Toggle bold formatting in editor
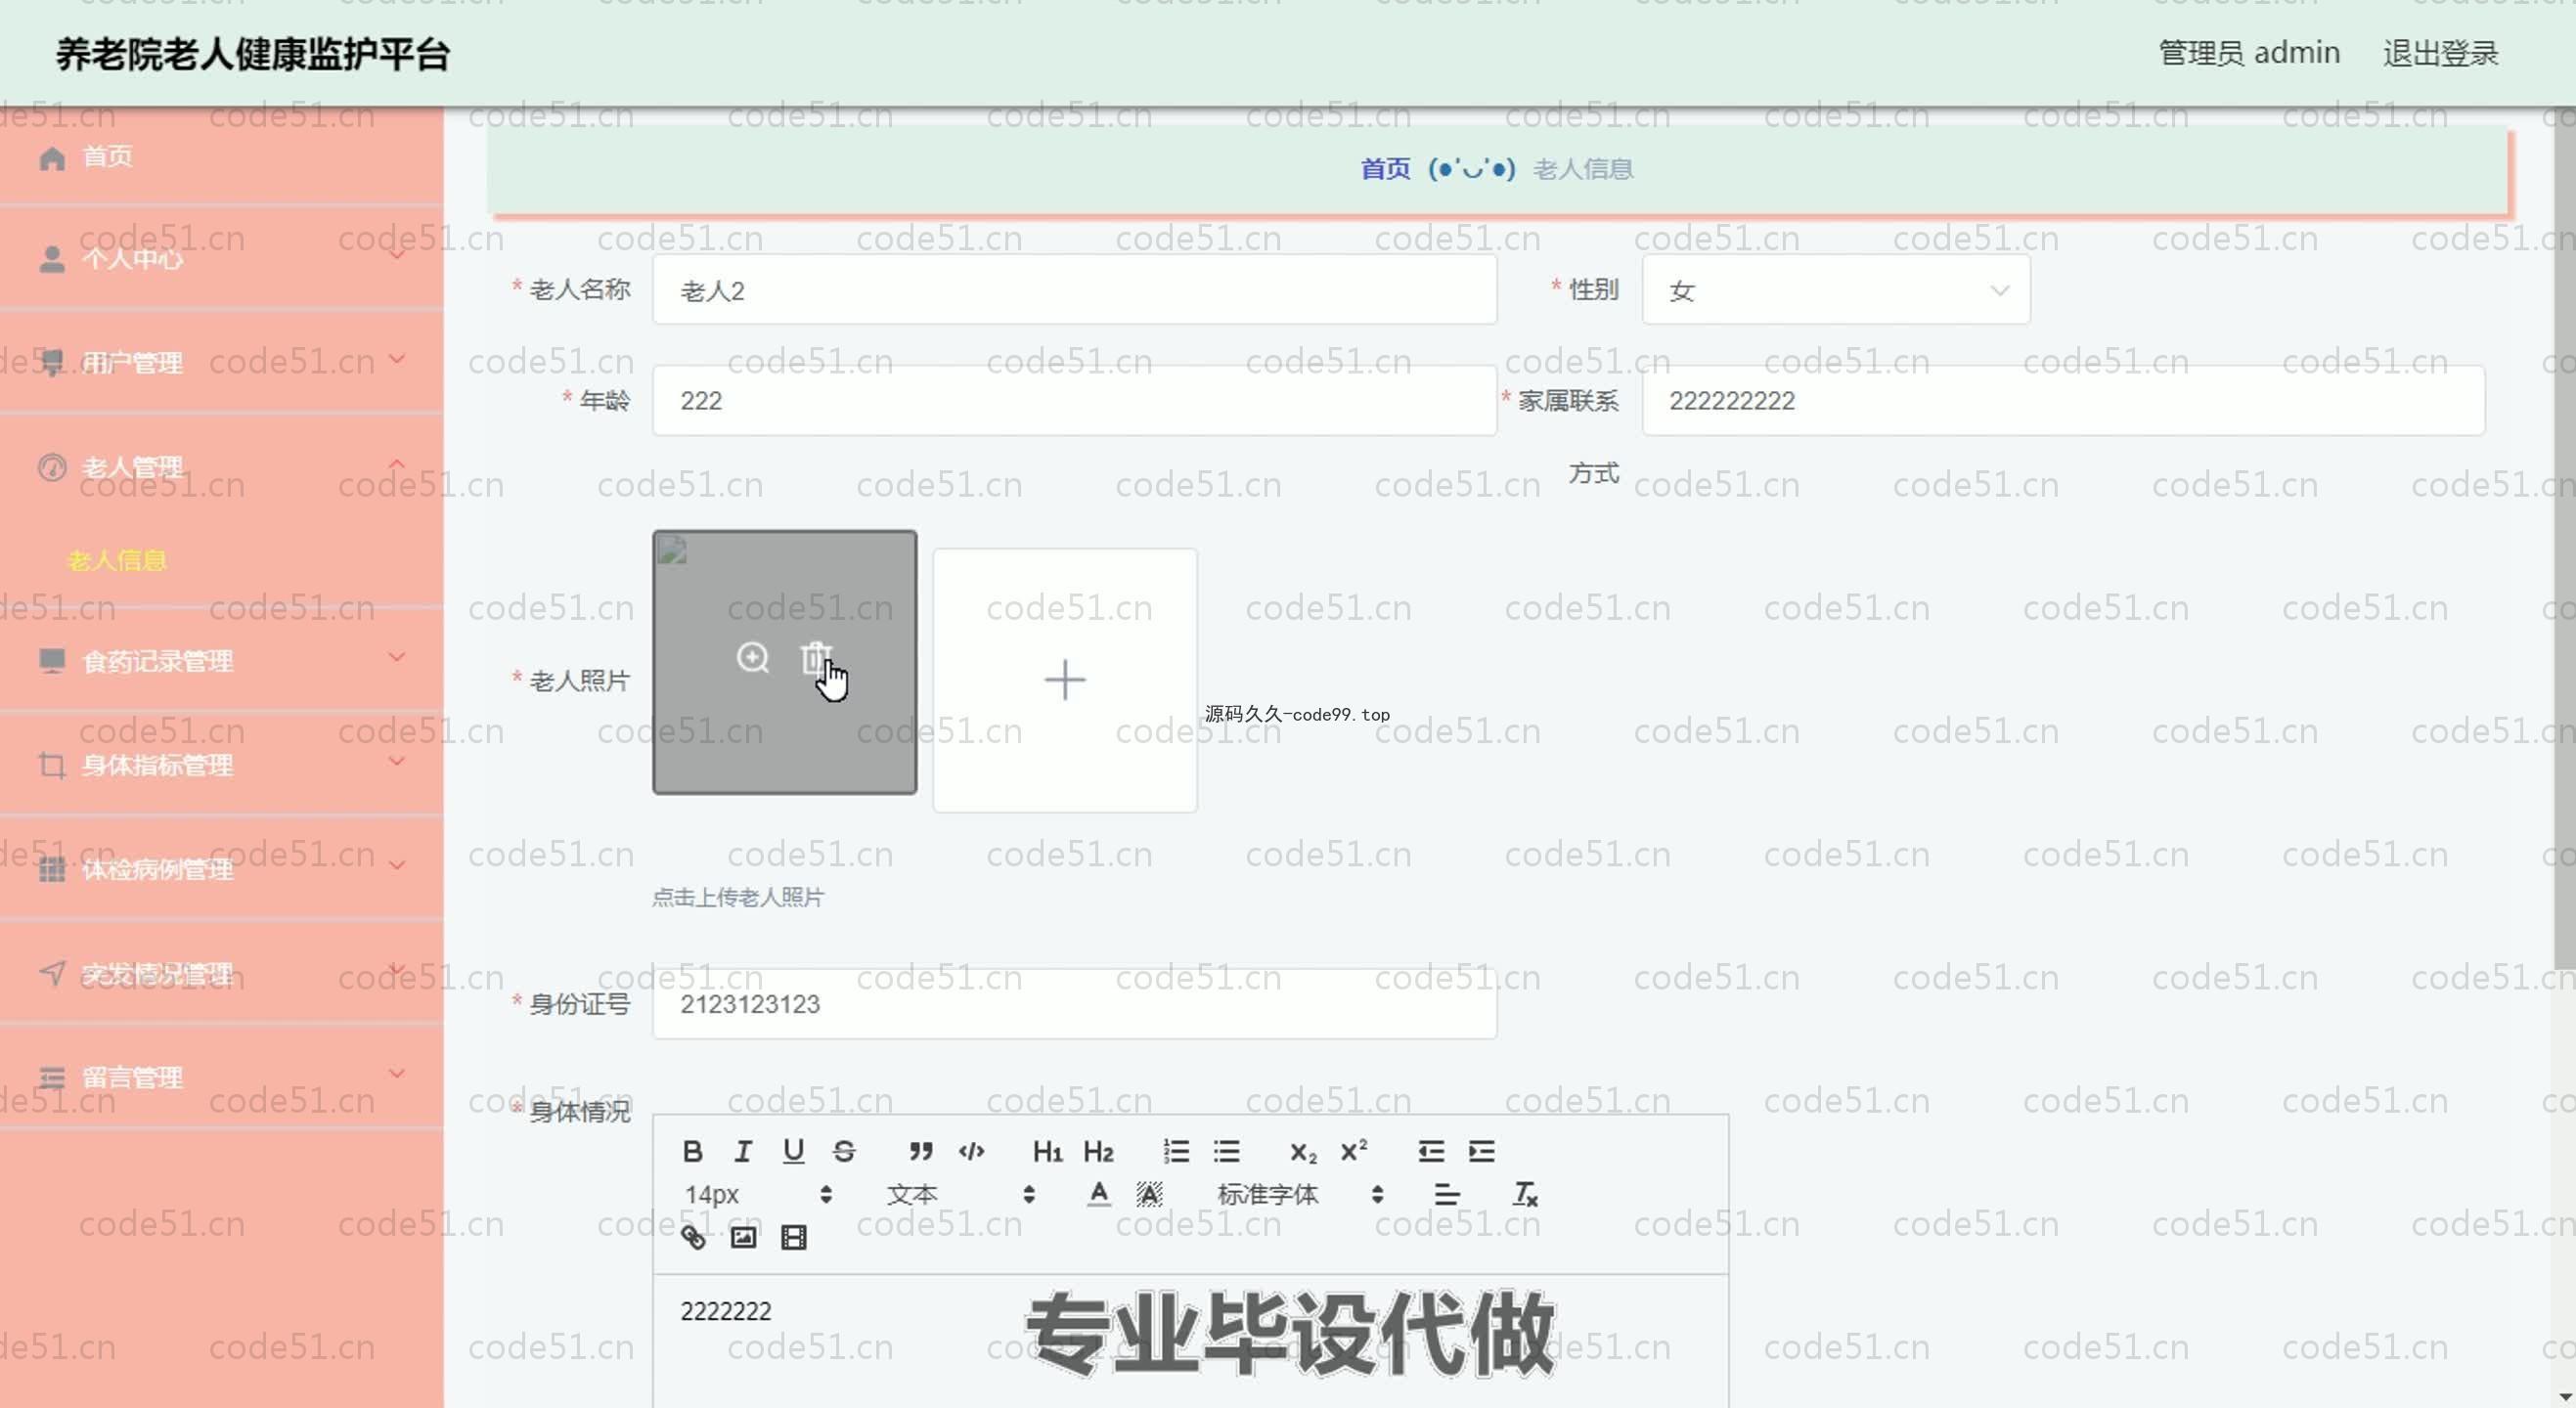The image size is (2576, 1408). pos(692,1151)
